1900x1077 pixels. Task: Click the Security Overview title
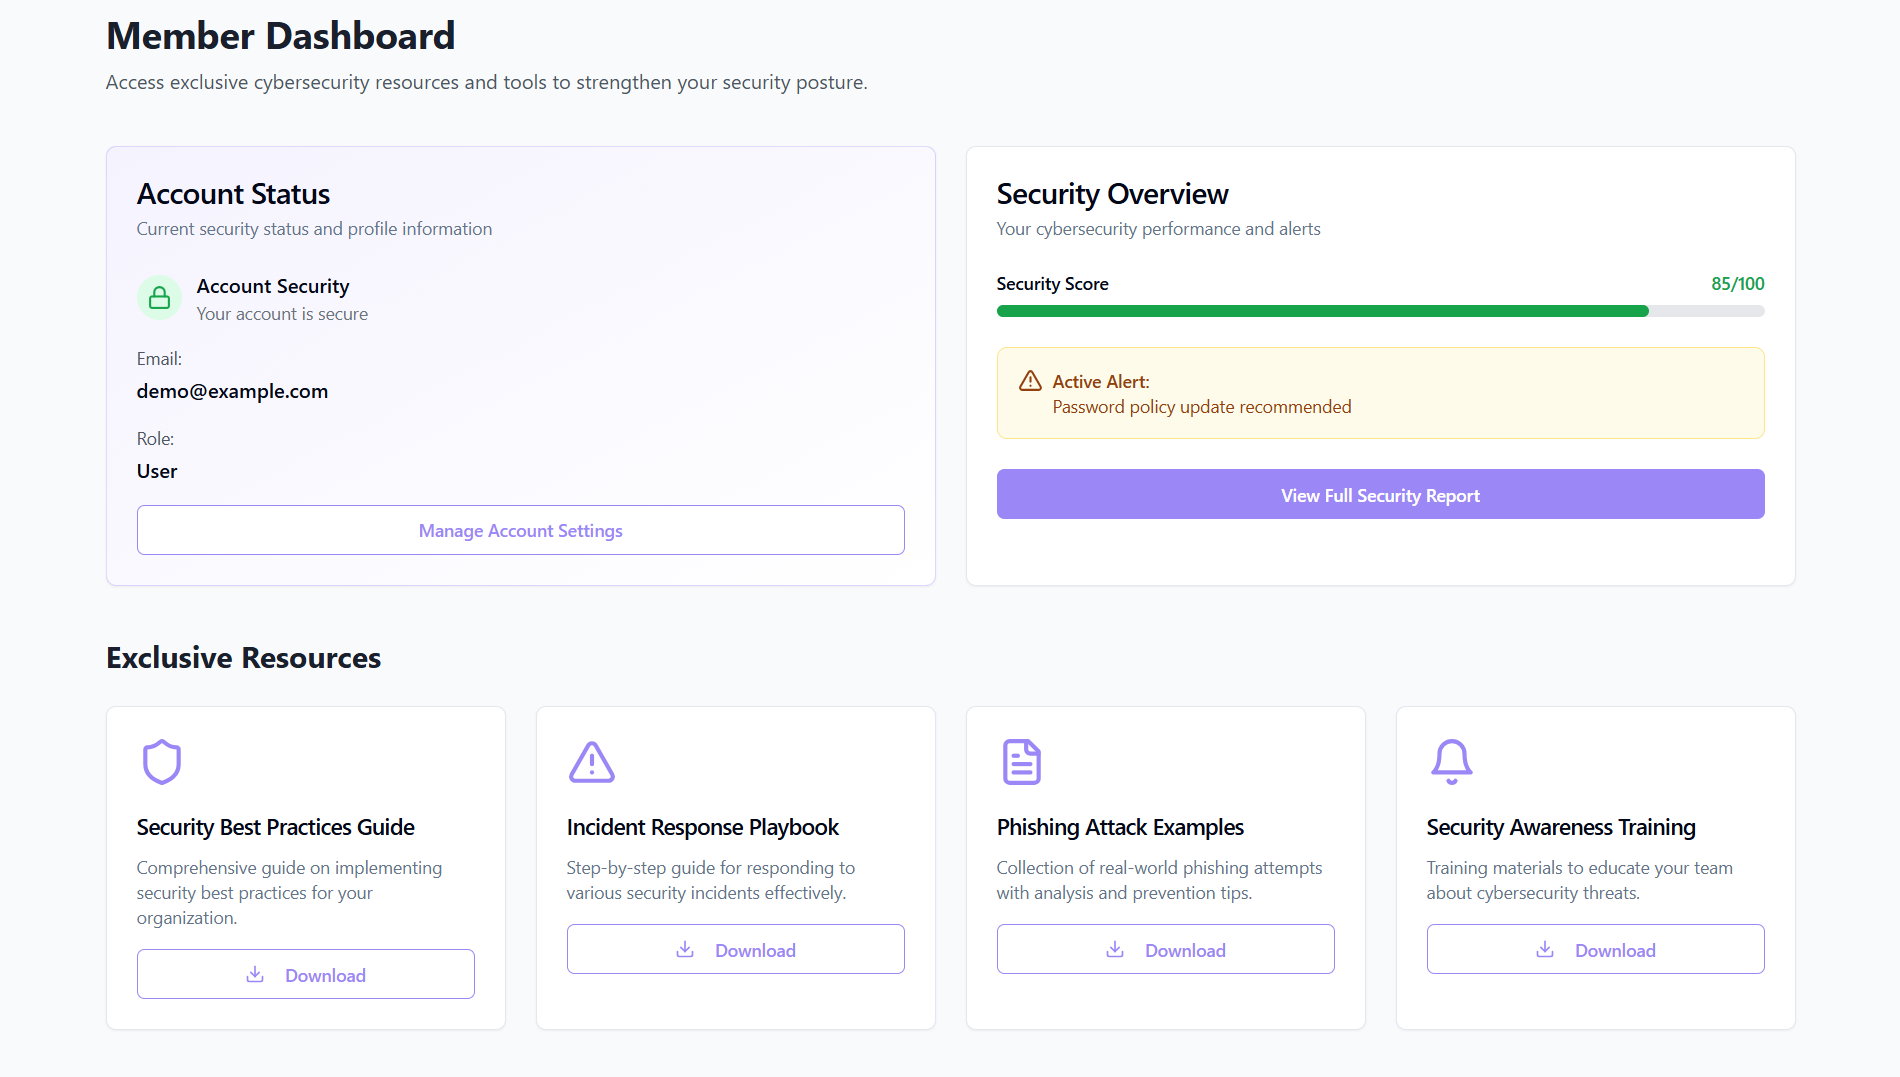point(1113,194)
